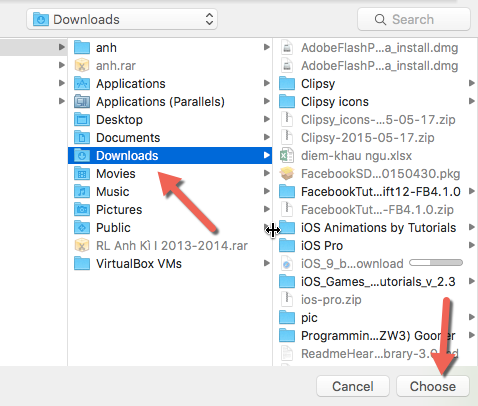Image resolution: width=478 pixels, height=406 pixels.
Task: Expand the iOS Pro folder chevron
Action: coord(471,245)
